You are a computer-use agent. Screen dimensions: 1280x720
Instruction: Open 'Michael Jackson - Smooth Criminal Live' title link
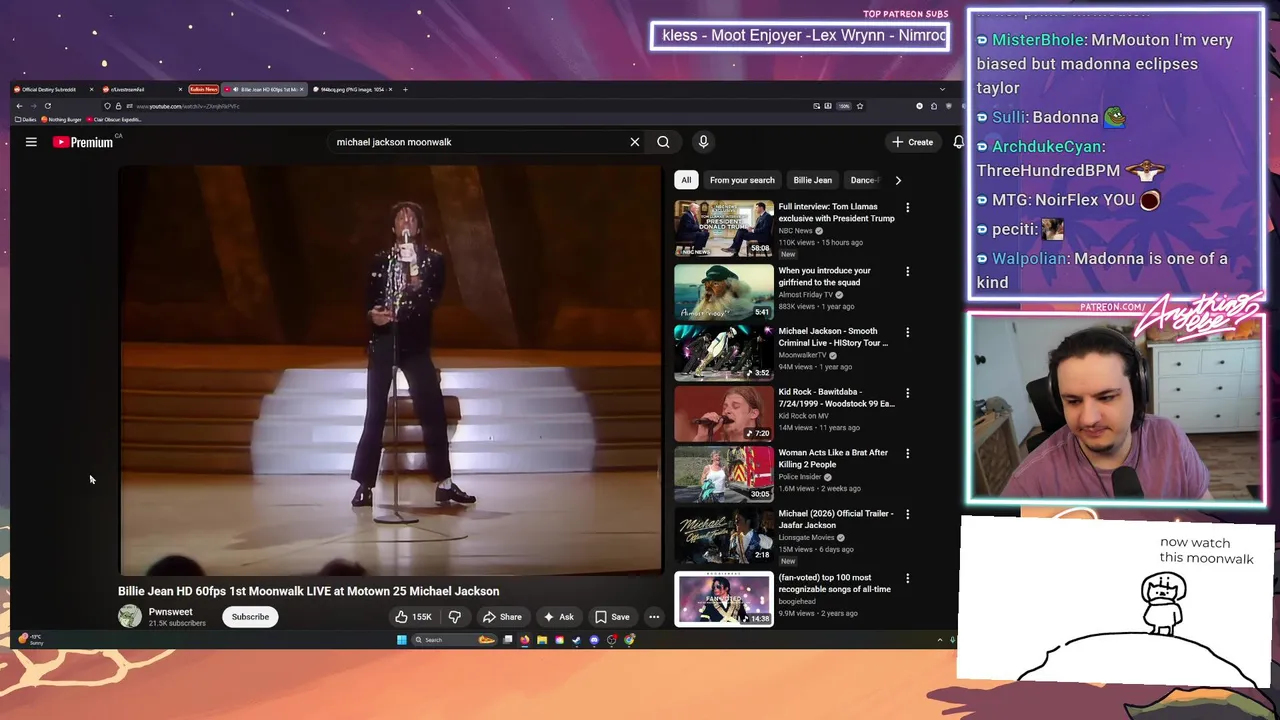pos(833,337)
